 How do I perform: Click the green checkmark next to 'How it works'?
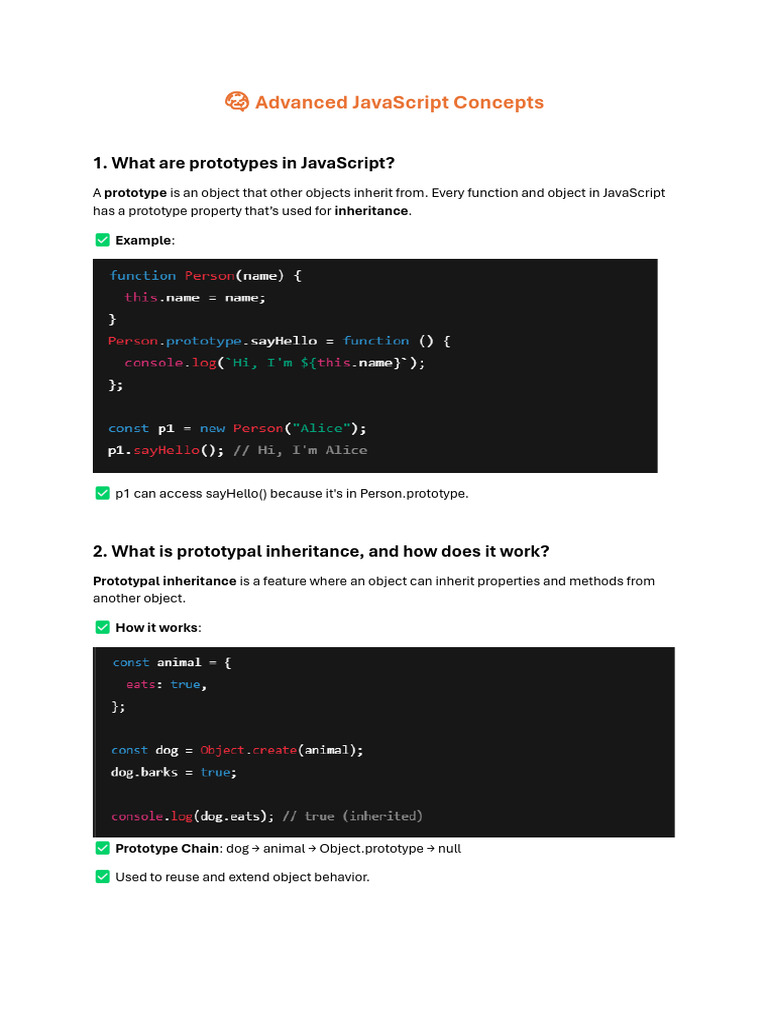coord(102,627)
